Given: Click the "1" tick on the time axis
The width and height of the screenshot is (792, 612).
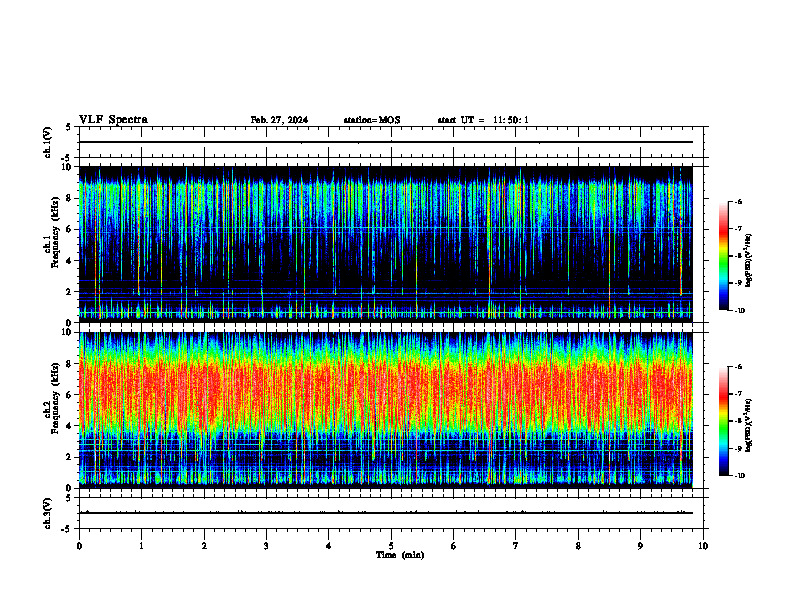Looking at the screenshot, I should click(141, 546).
